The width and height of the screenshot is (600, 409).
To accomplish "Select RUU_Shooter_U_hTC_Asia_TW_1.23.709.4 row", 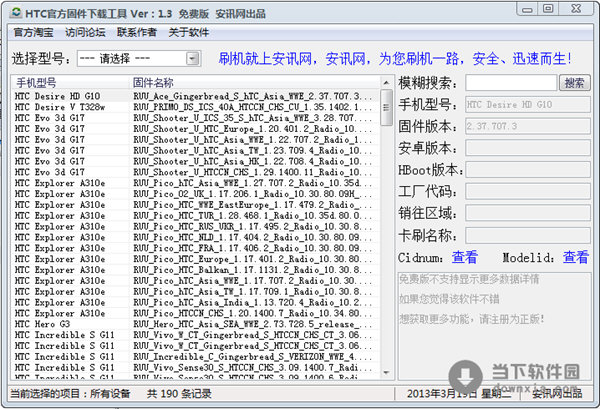I will 195,150.
